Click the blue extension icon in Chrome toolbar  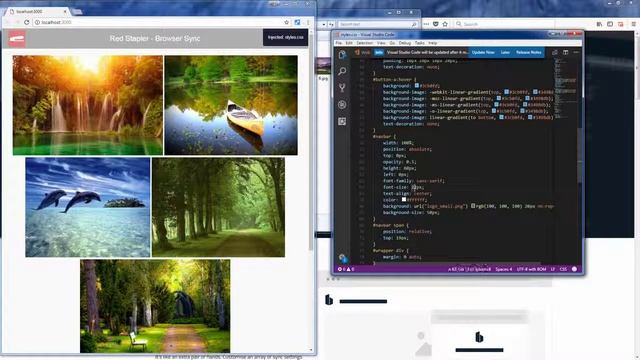tap(297, 22)
